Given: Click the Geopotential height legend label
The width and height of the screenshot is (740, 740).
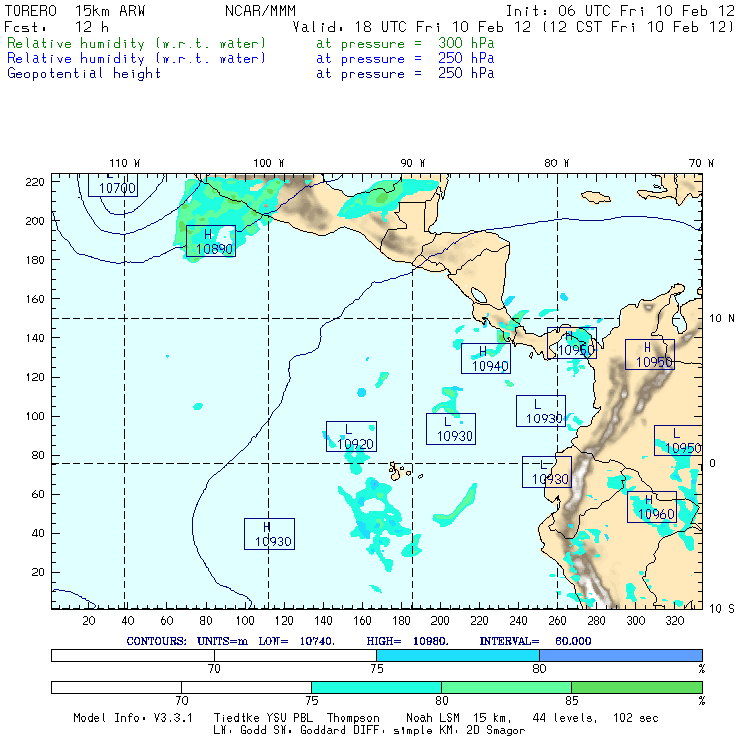Looking at the screenshot, I should pos(84,73).
